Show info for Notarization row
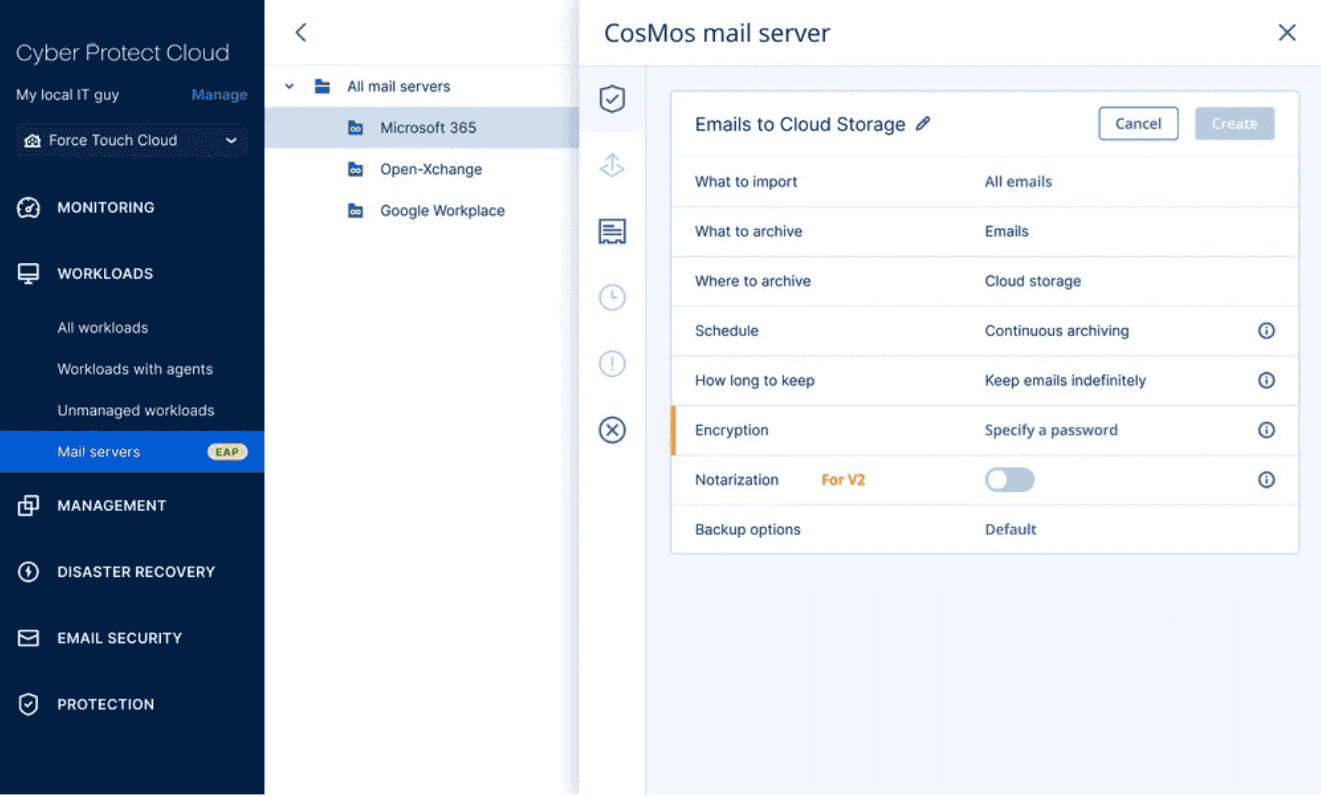Viewport: 1321px width, 797px height. [x=1266, y=480]
